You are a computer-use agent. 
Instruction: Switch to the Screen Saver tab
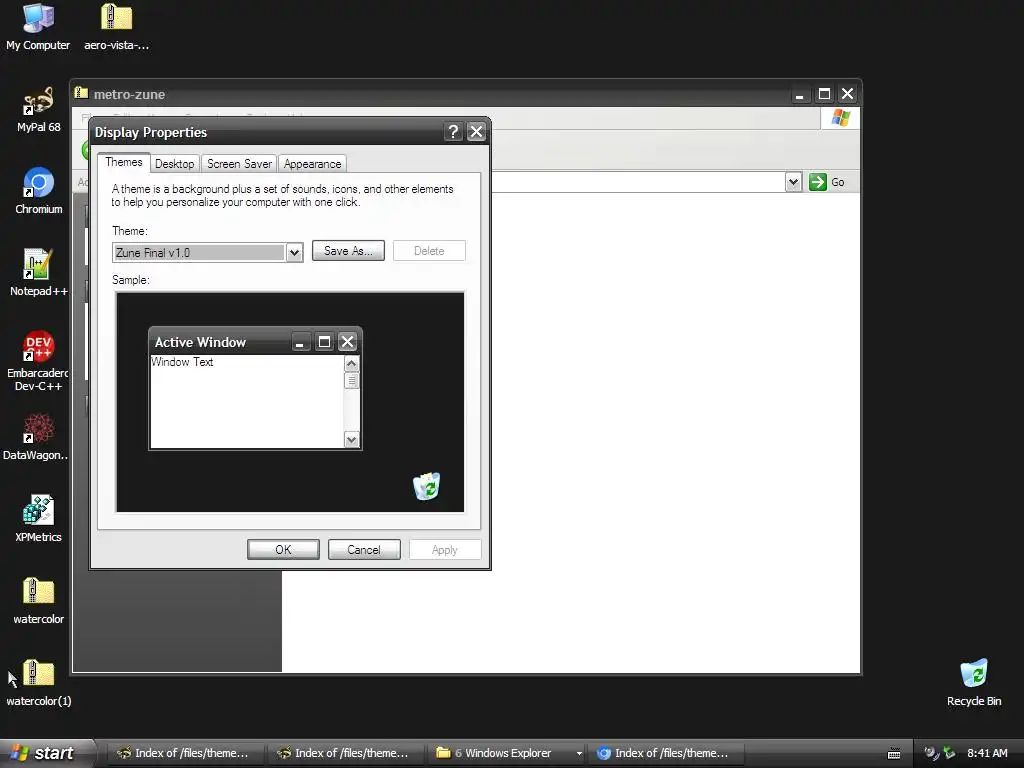239,164
